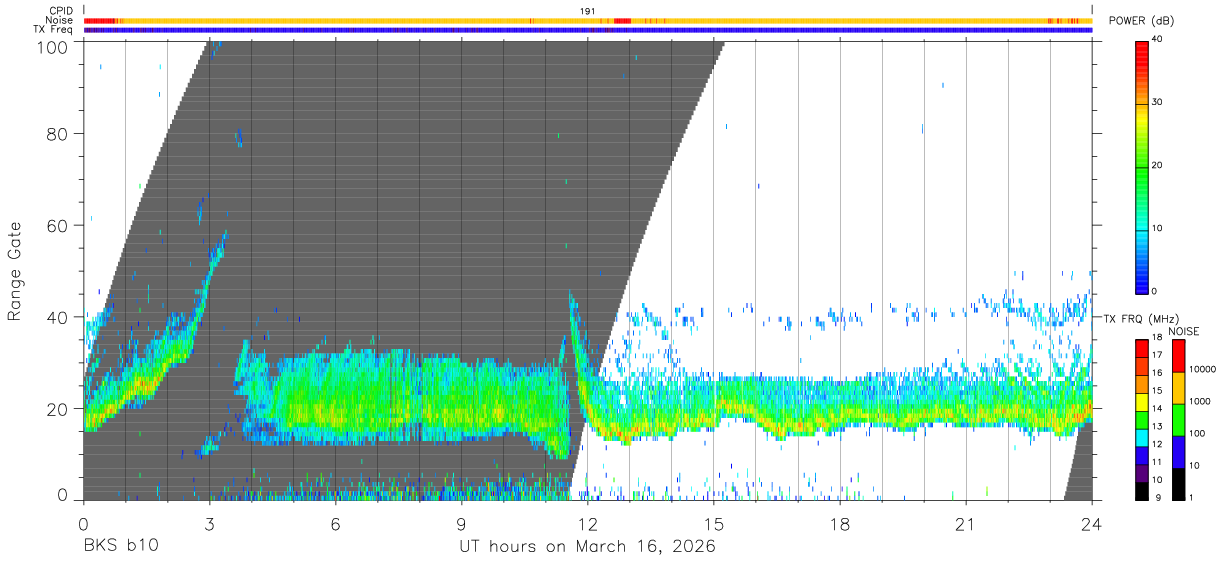The image size is (1228, 567).
Task: Click the CPID label at top left
Action: pyautogui.click(x=60, y=11)
